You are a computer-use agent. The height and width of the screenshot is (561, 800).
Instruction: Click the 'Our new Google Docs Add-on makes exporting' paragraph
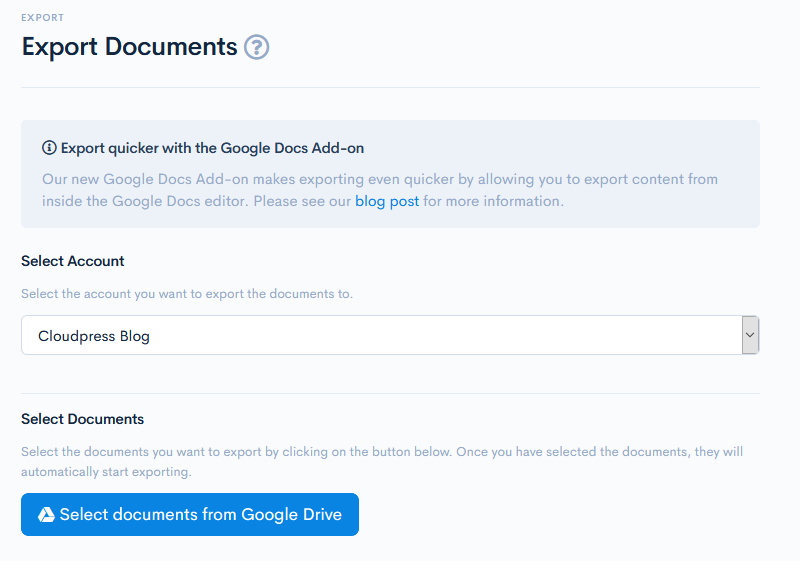pyautogui.click(x=380, y=190)
